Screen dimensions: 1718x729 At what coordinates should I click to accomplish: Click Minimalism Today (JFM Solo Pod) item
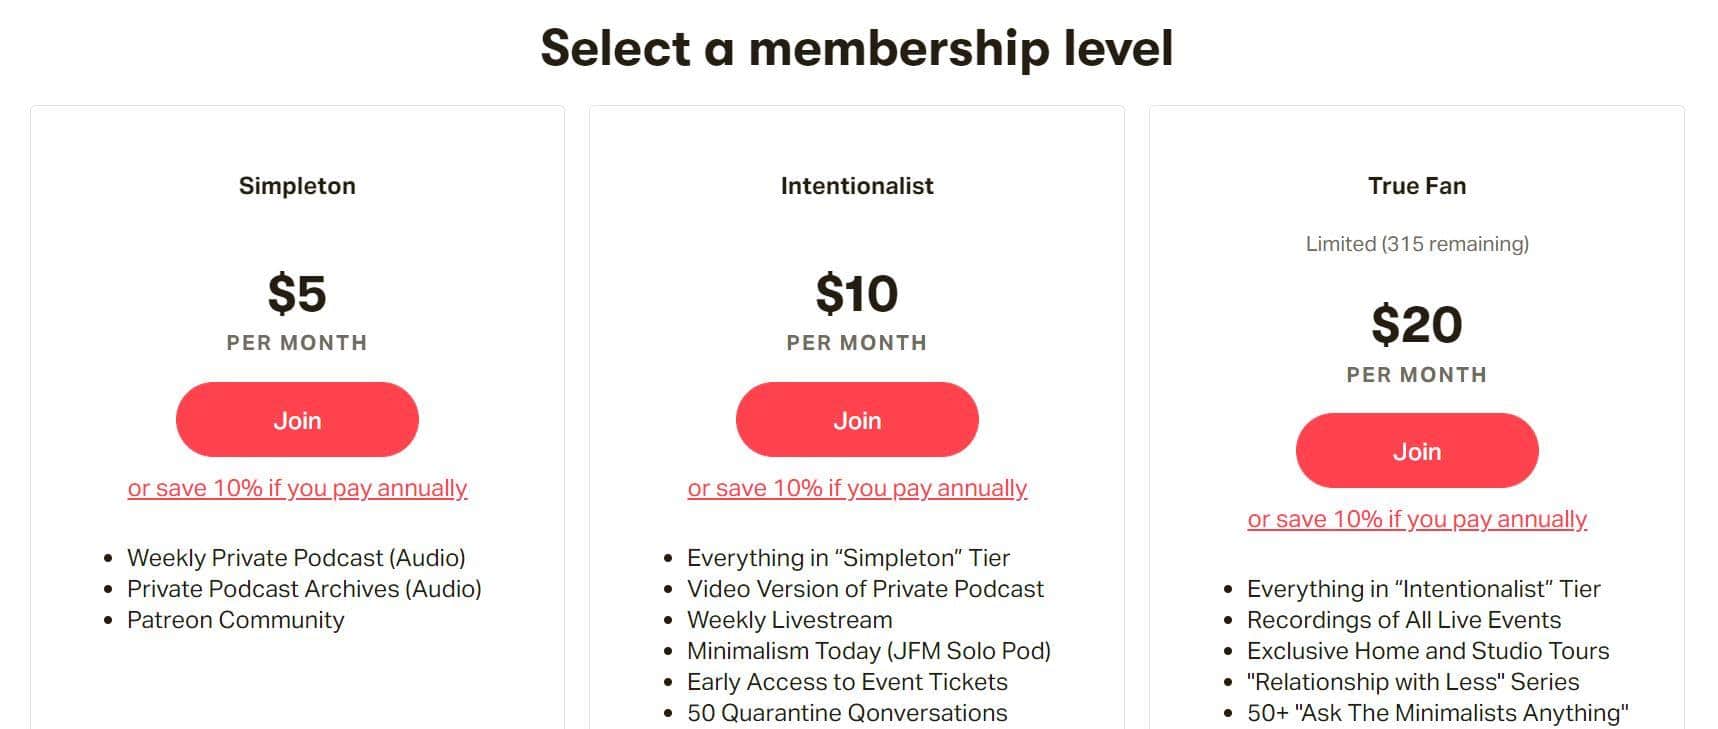(869, 651)
